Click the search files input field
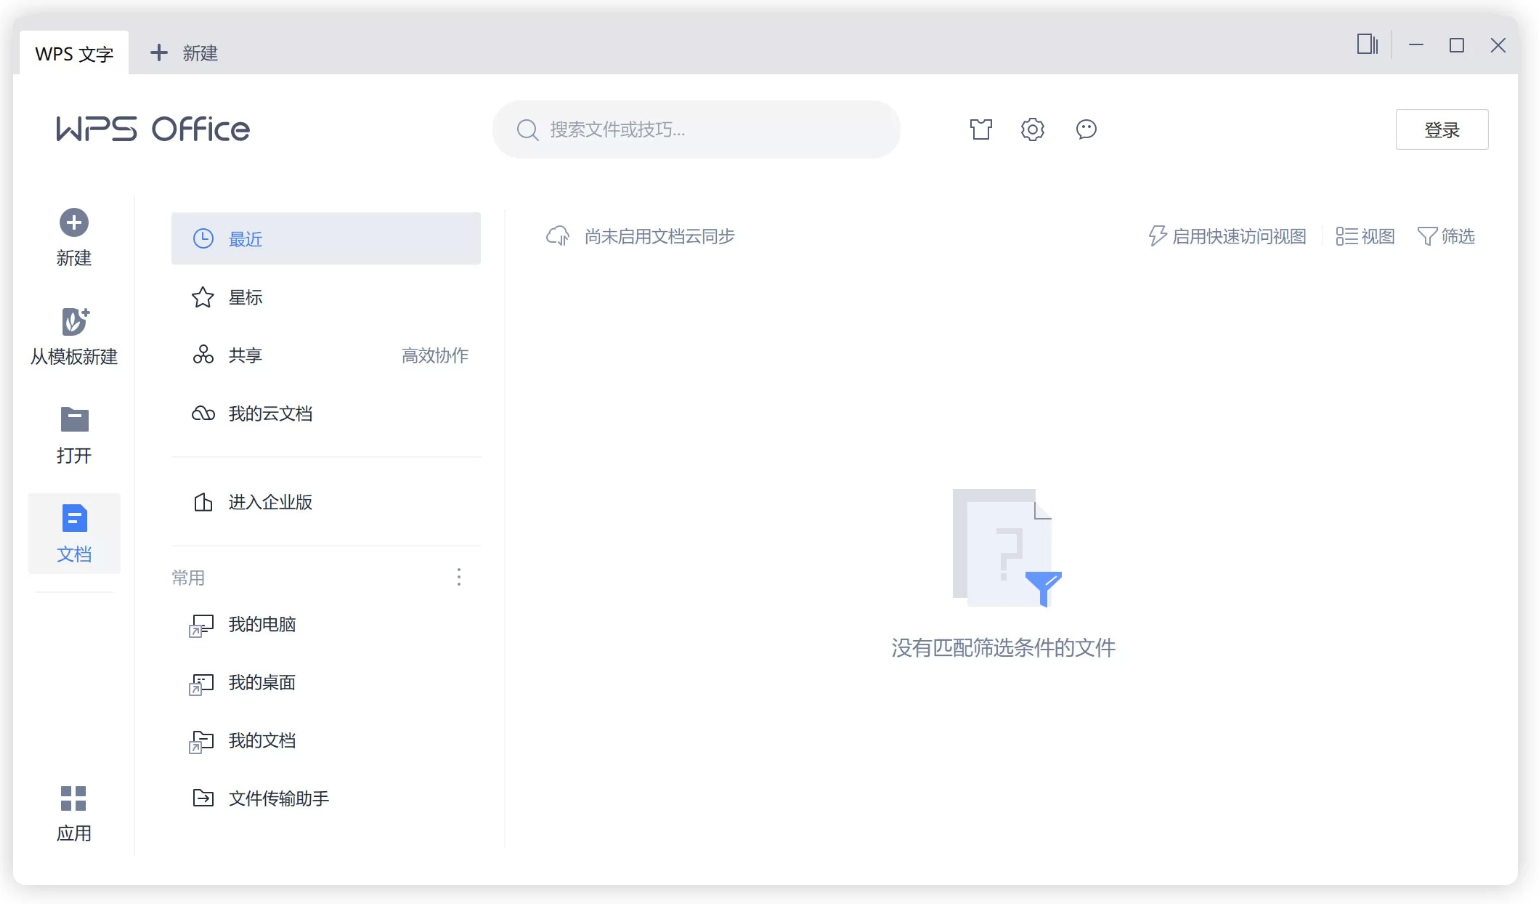The width and height of the screenshot is (1540, 904). [x=696, y=129]
